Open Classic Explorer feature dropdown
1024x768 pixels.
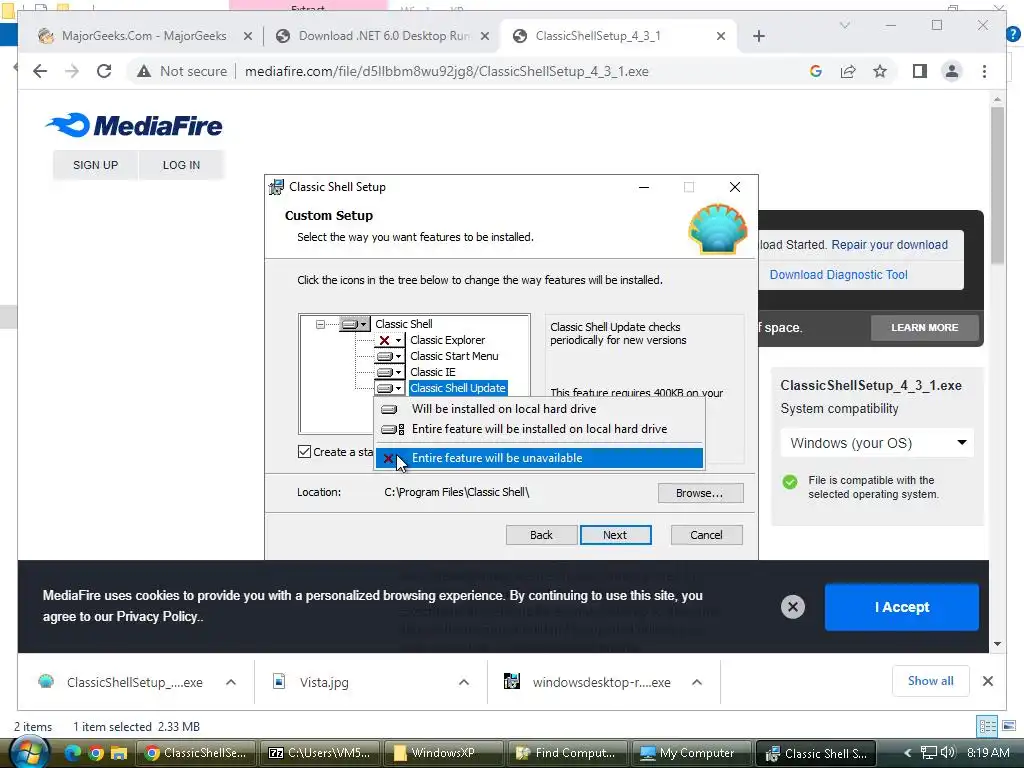click(x=389, y=340)
